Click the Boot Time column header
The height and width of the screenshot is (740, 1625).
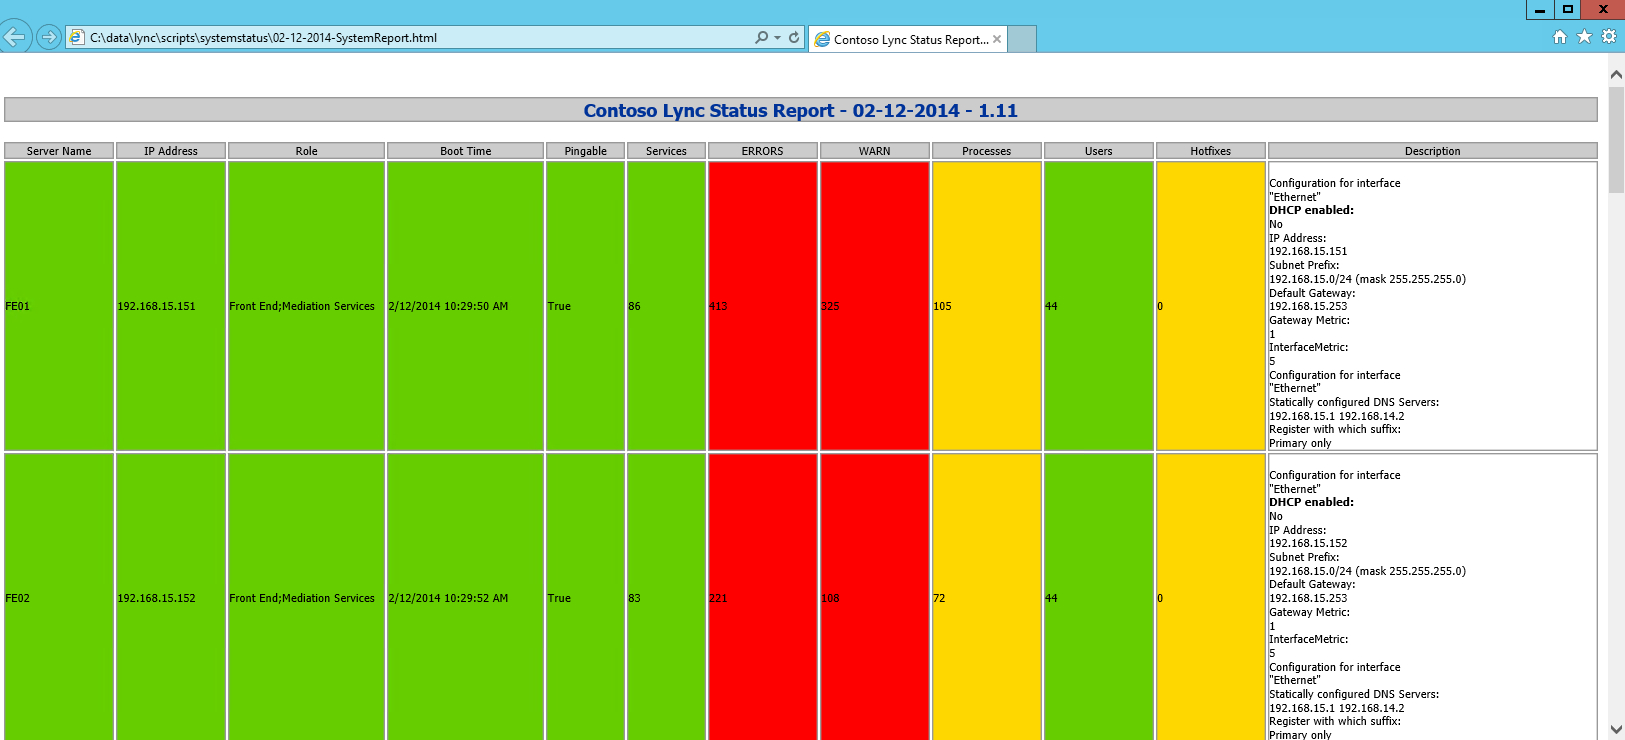tap(465, 151)
